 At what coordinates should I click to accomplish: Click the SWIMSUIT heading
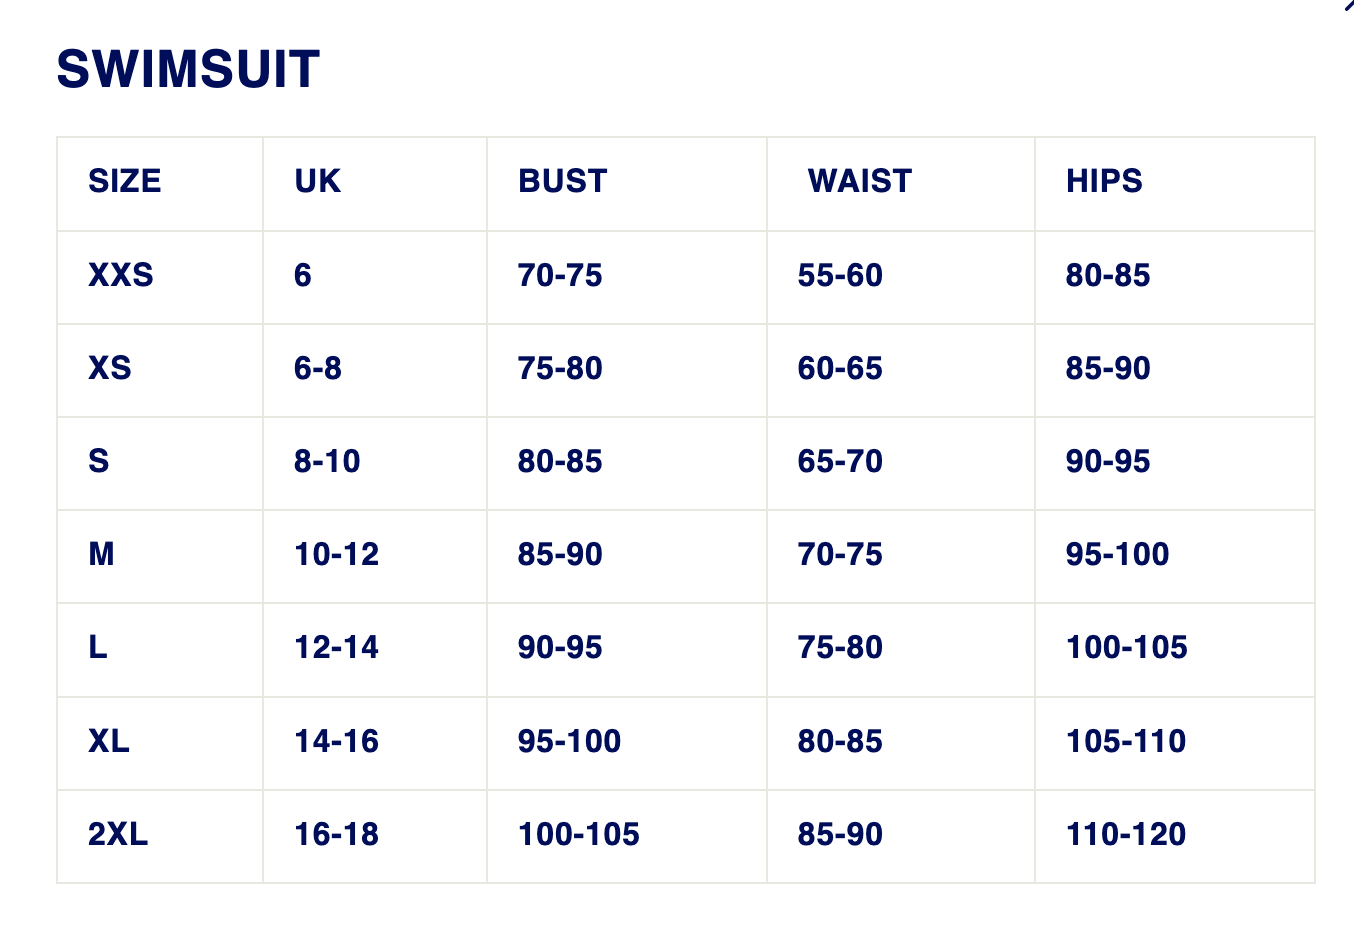(x=188, y=70)
